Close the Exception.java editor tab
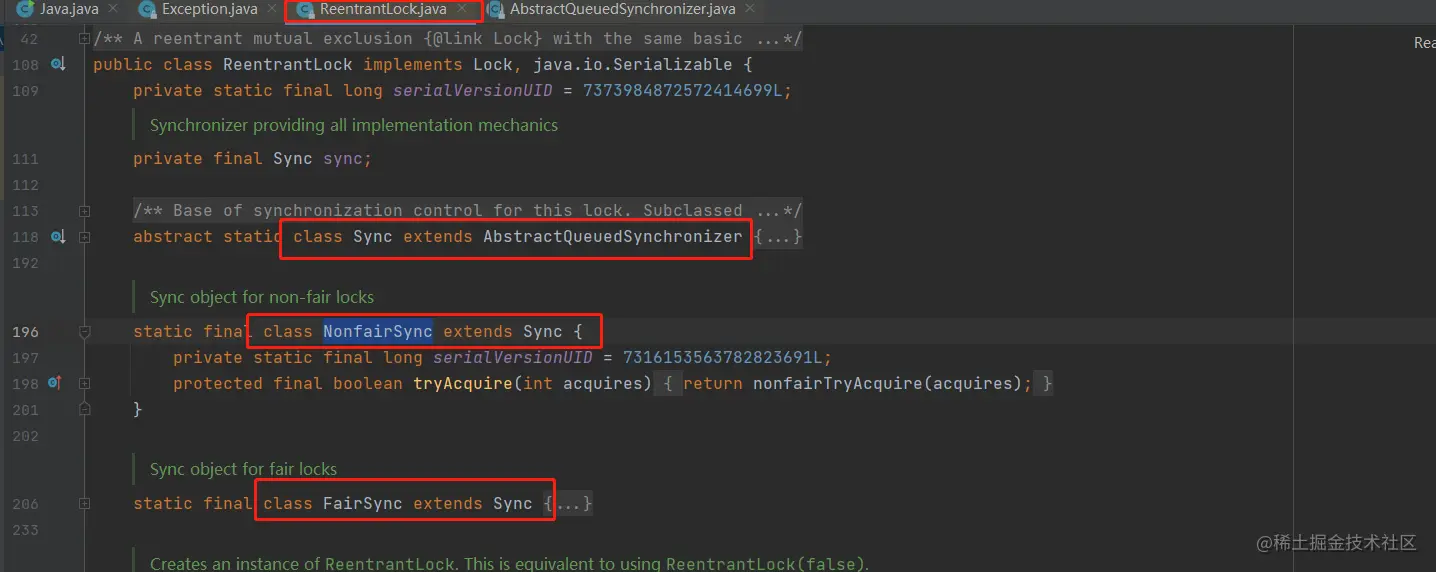Image resolution: width=1436 pixels, height=572 pixels. [272, 9]
